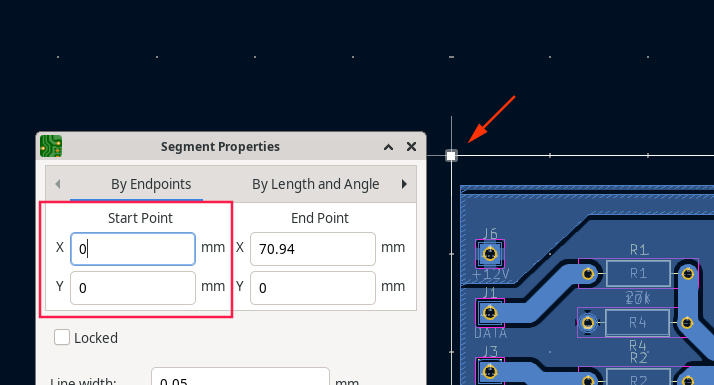The height and width of the screenshot is (385, 714).
Task: Select the white corner handle of board outline
Action: coord(451,156)
